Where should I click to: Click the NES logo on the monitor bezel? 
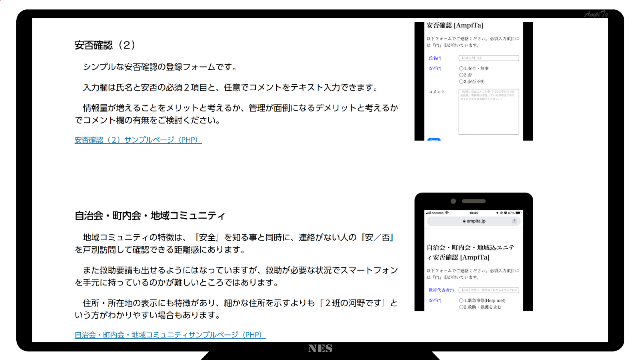point(320,348)
